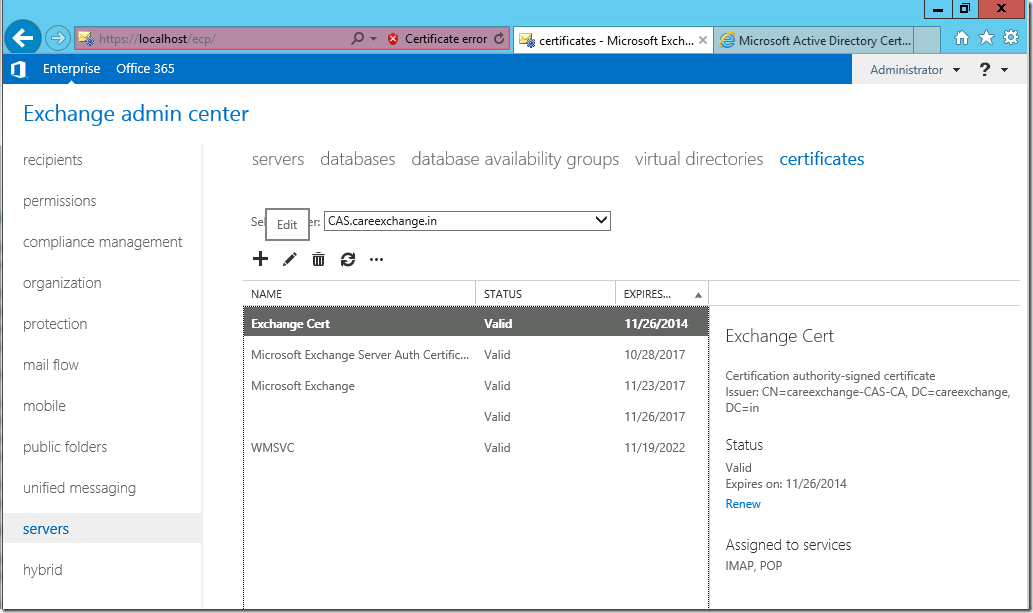Open protection section
Viewport: 1033px width, 613px height.
(55, 324)
